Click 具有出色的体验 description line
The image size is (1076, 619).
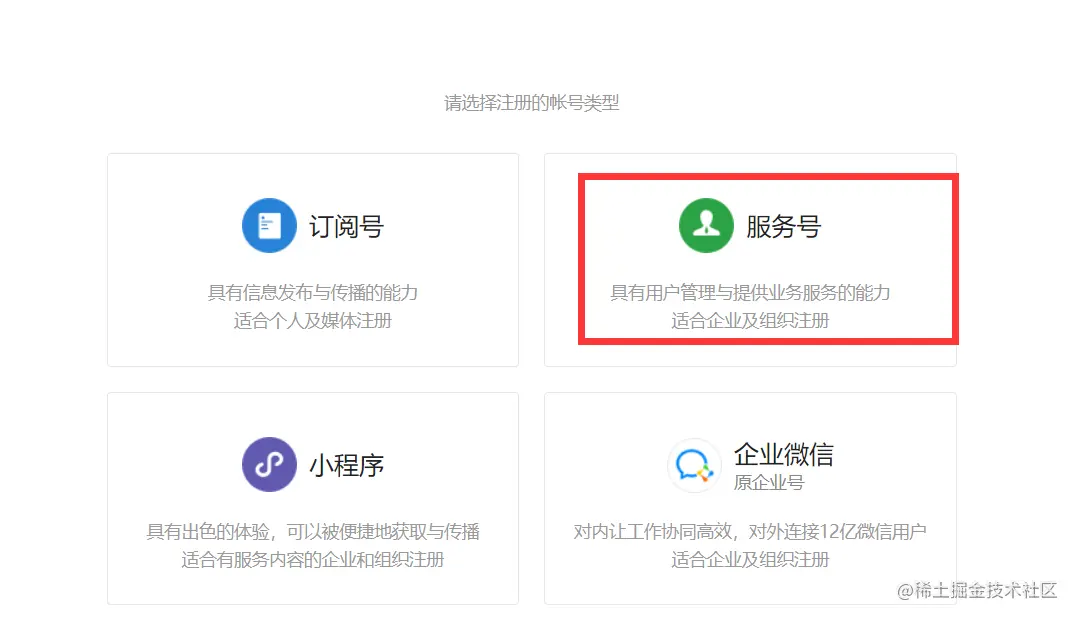pos(313,532)
